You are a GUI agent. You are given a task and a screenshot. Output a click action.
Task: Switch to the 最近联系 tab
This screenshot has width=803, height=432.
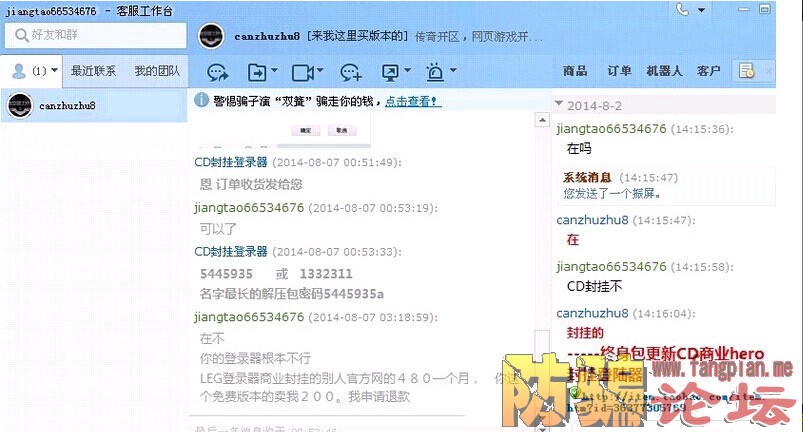[x=93, y=71]
